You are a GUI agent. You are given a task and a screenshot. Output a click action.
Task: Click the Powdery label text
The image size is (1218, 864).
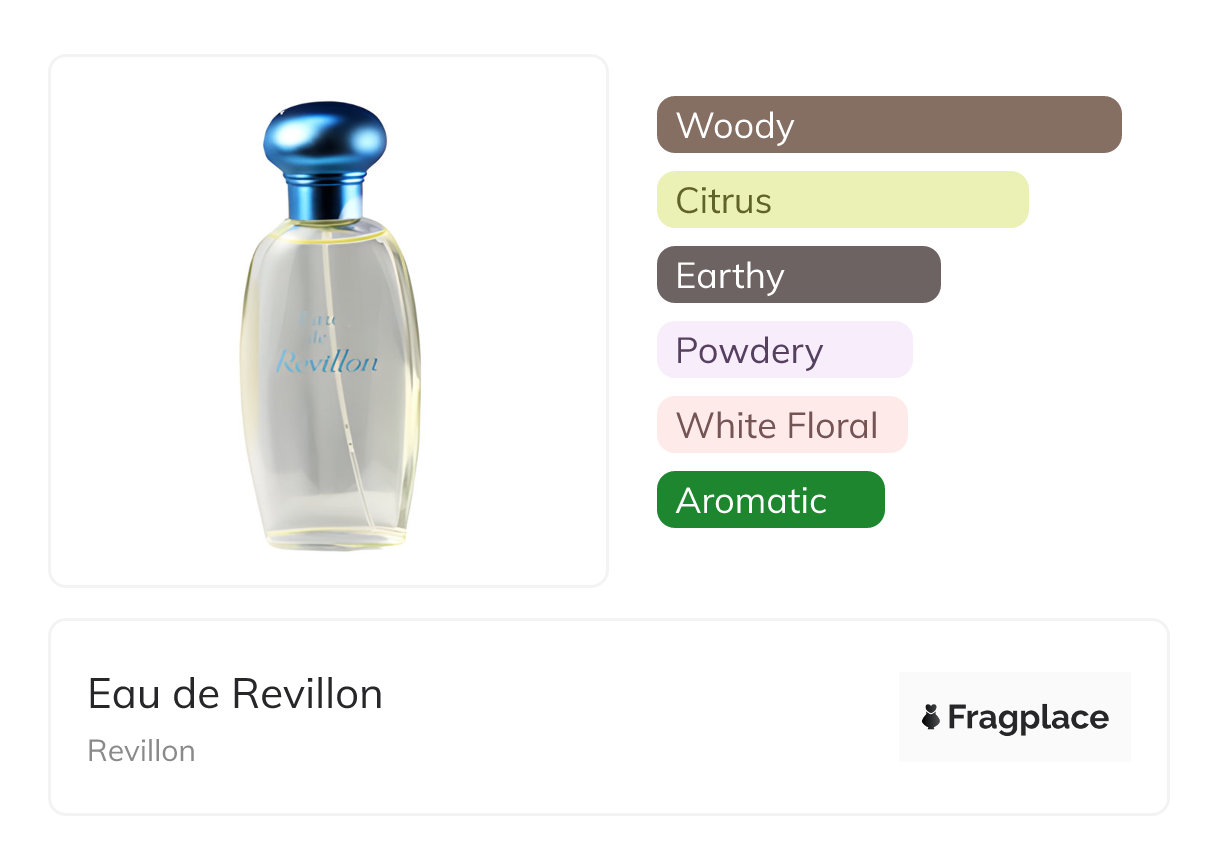(x=750, y=351)
